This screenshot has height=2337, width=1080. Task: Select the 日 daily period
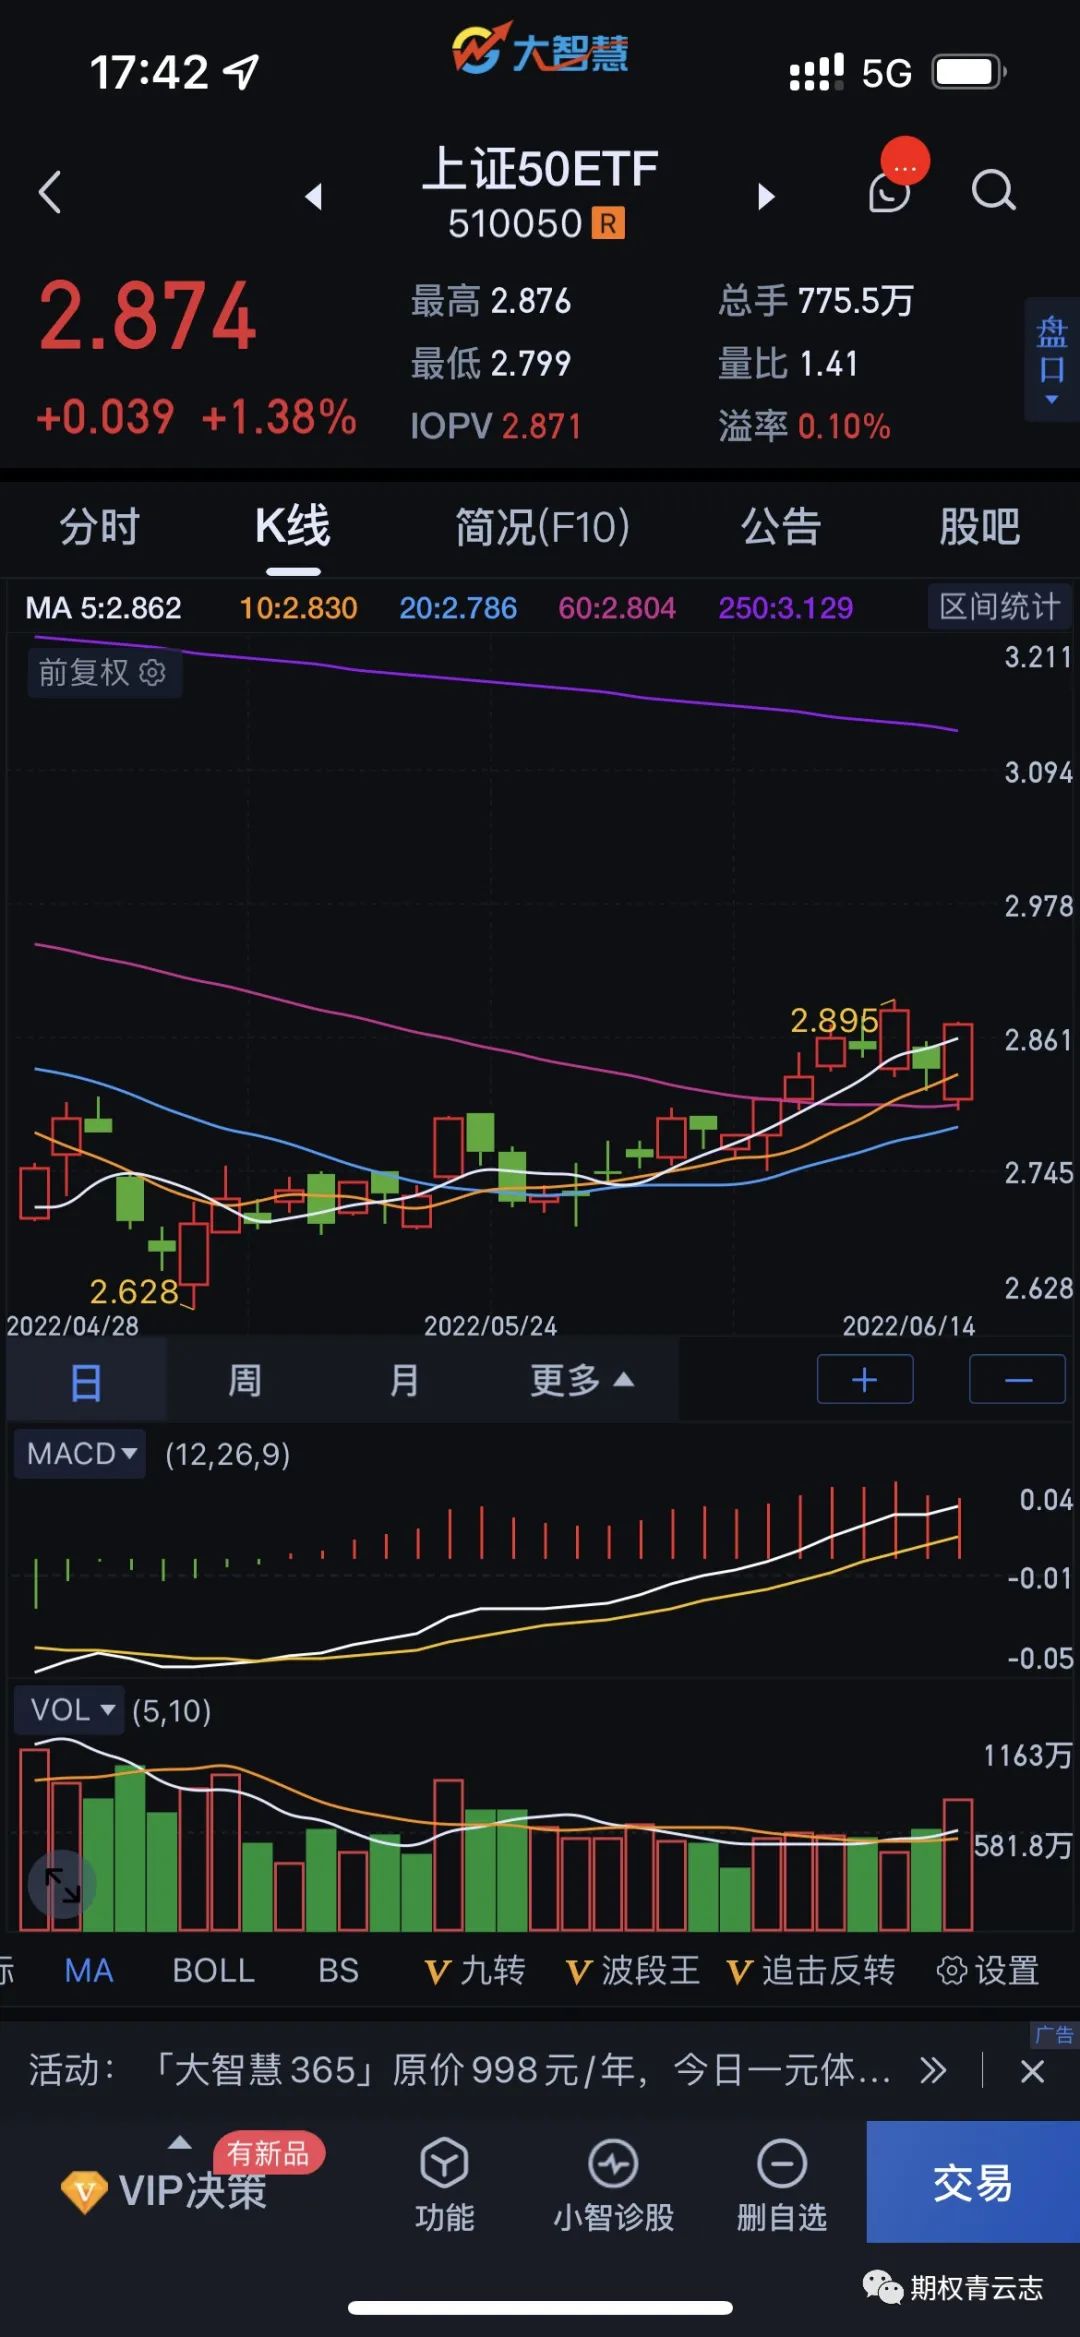(x=86, y=1382)
